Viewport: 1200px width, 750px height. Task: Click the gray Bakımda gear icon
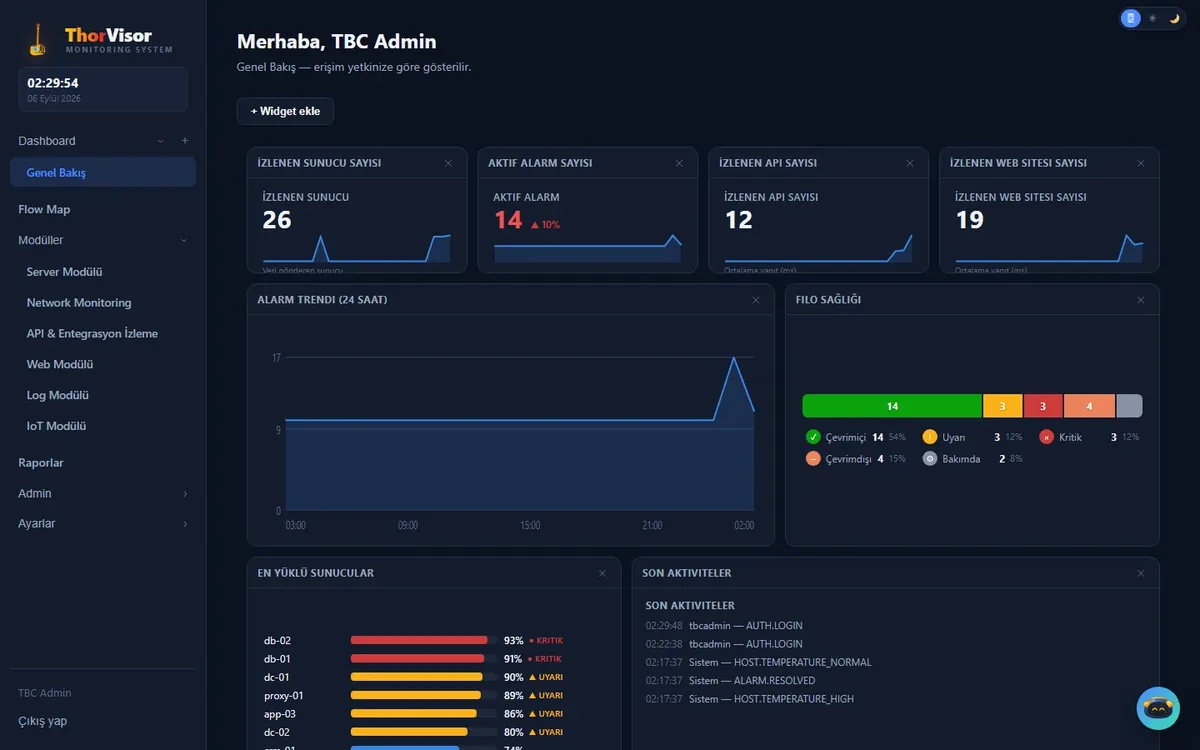[x=930, y=459]
